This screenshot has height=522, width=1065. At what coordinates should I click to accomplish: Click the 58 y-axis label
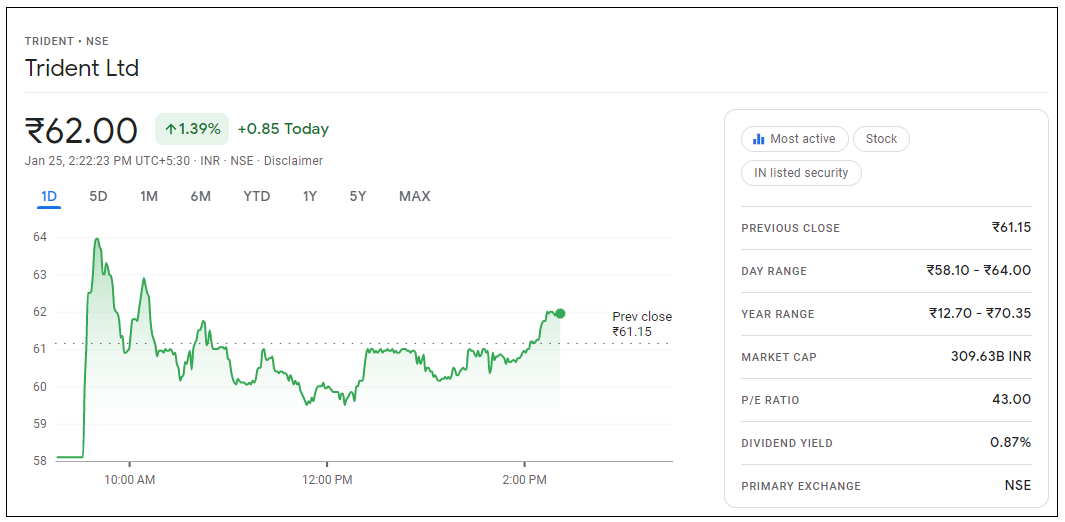pos(39,461)
